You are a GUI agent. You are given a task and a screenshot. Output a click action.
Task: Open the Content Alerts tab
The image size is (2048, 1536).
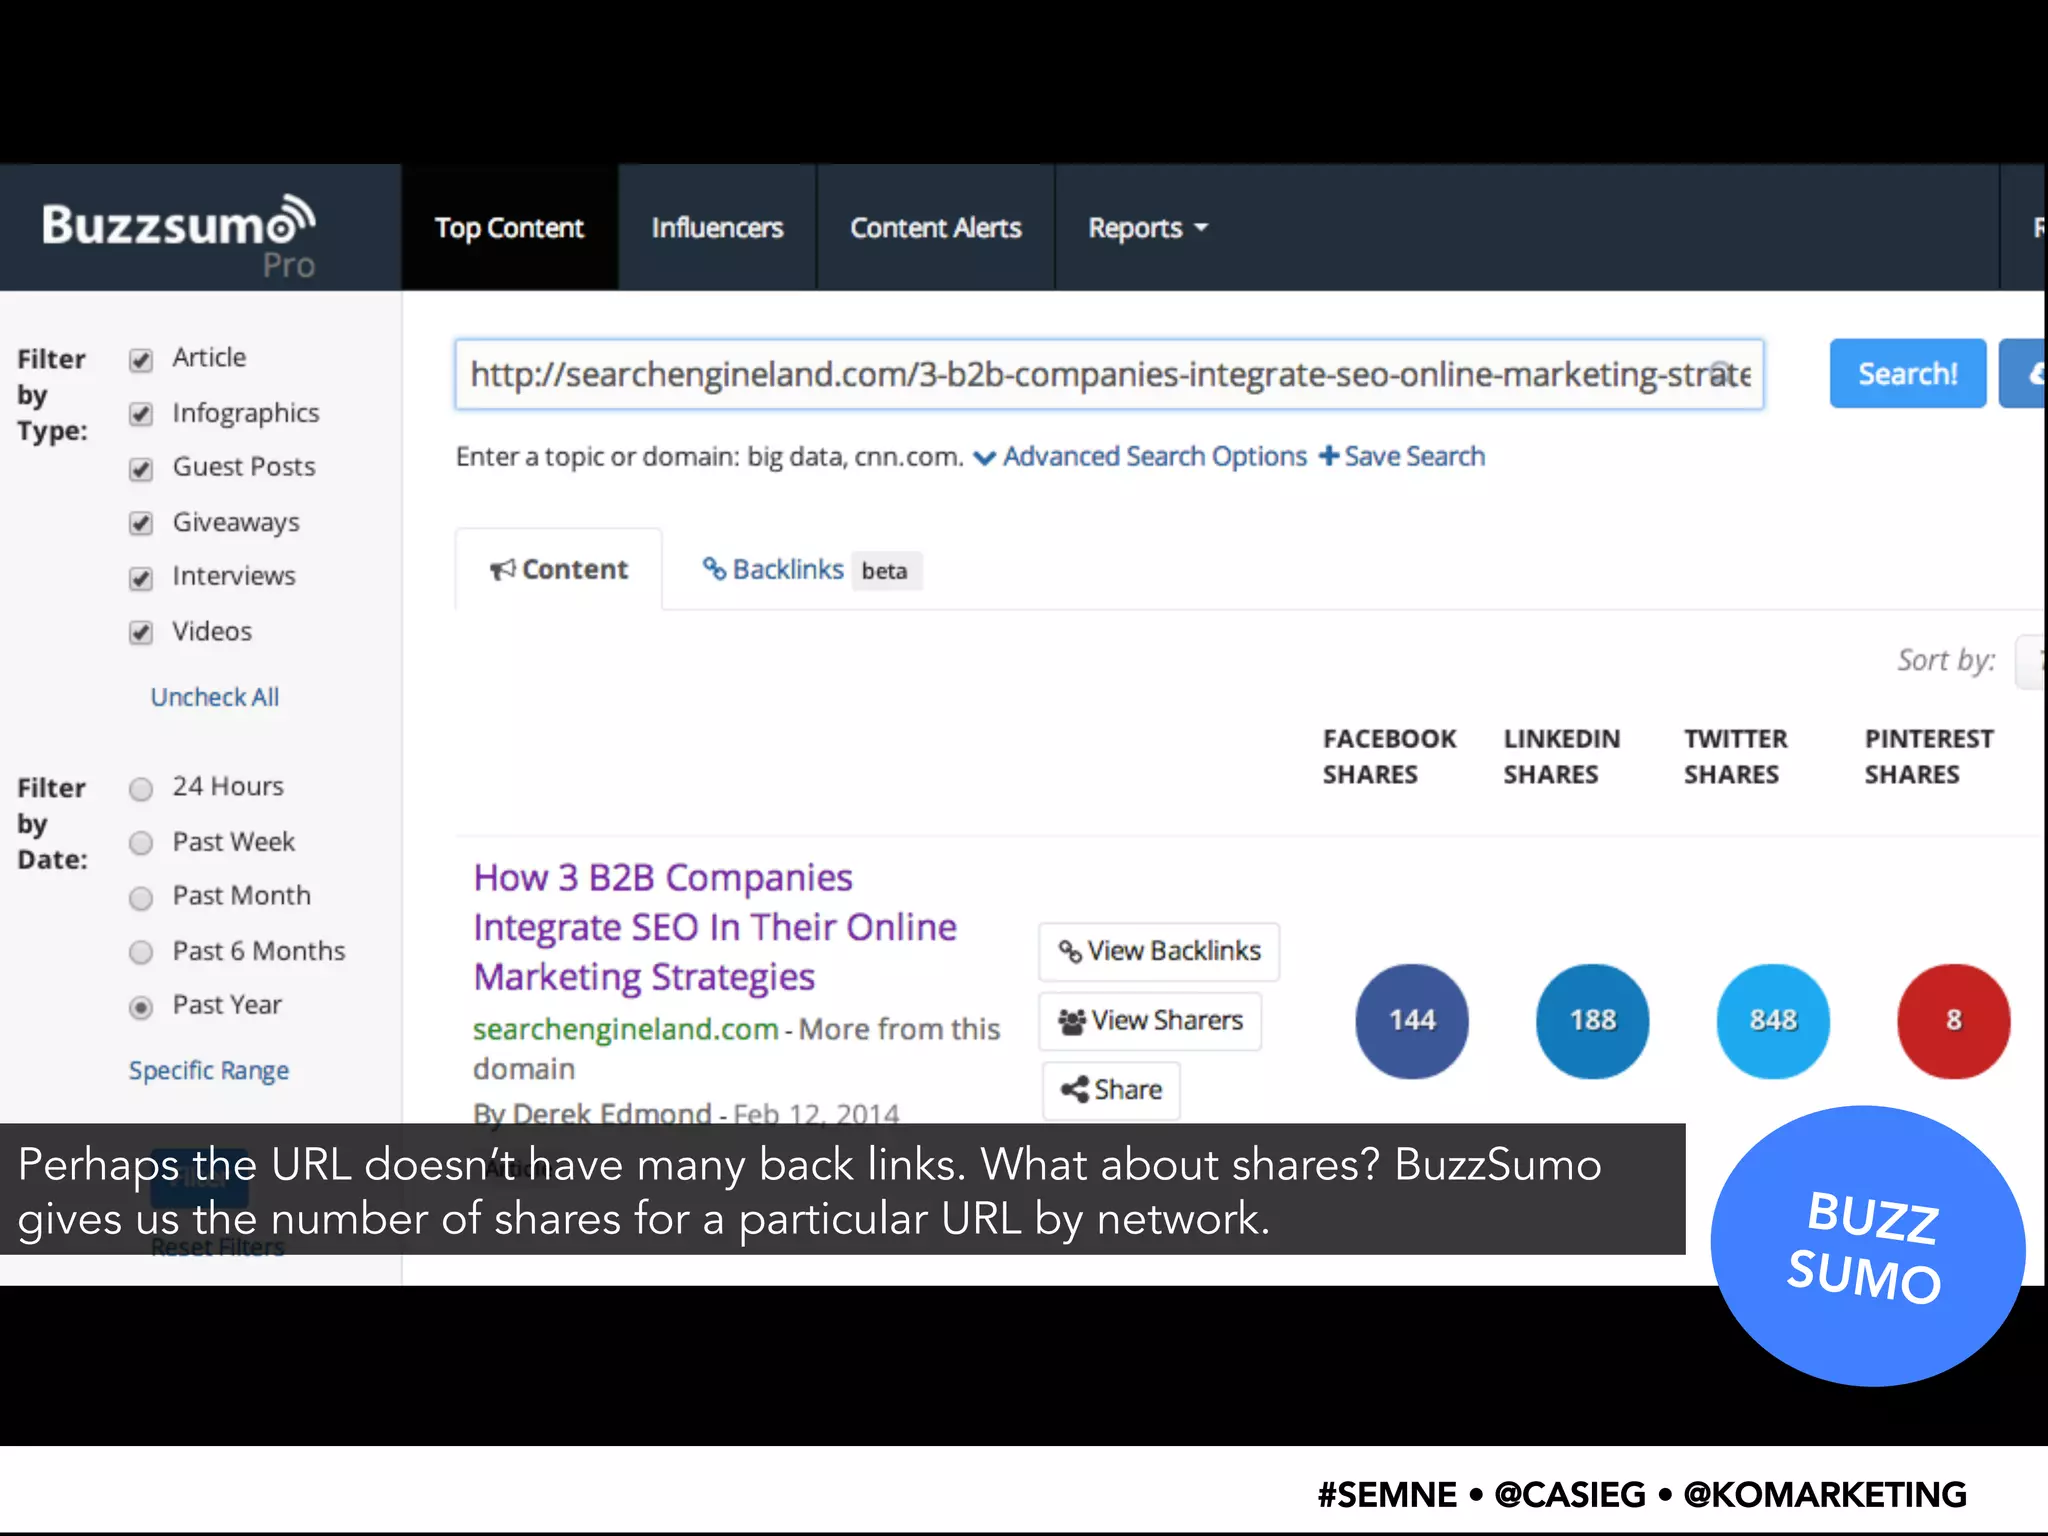[x=935, y=228]
